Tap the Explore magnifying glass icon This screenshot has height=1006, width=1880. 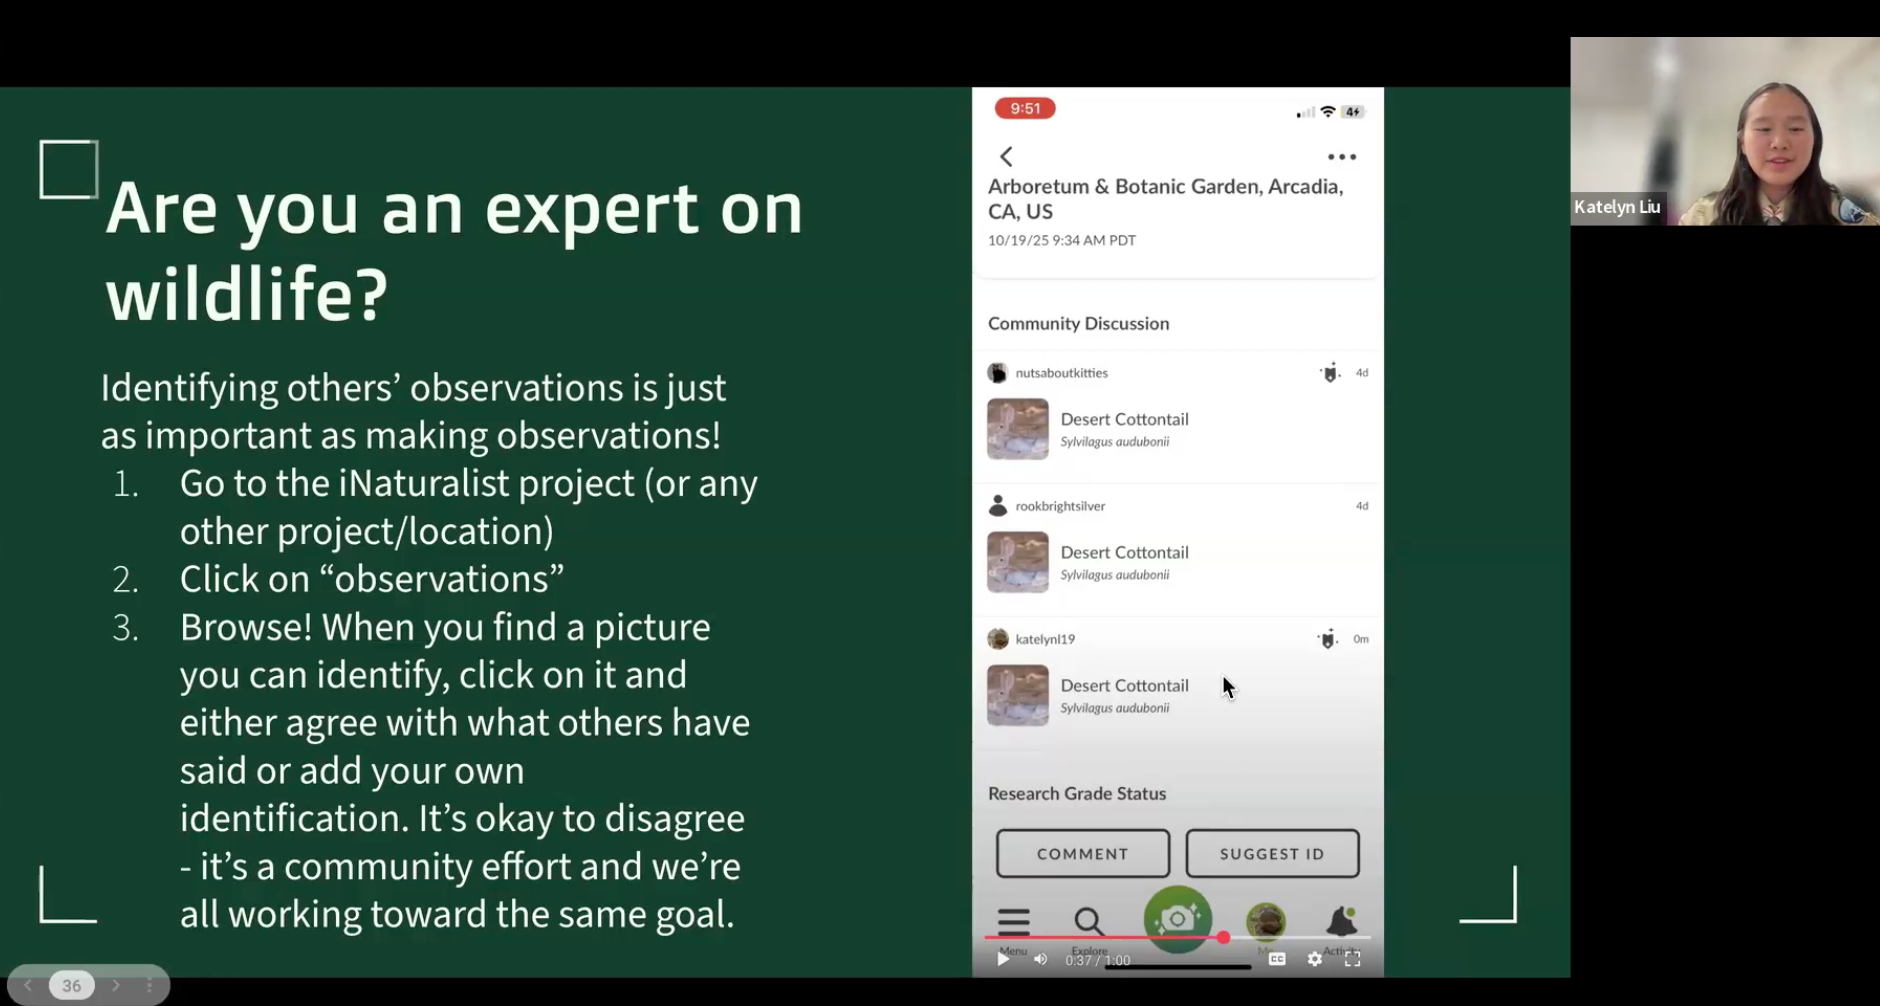[1088, 921]
